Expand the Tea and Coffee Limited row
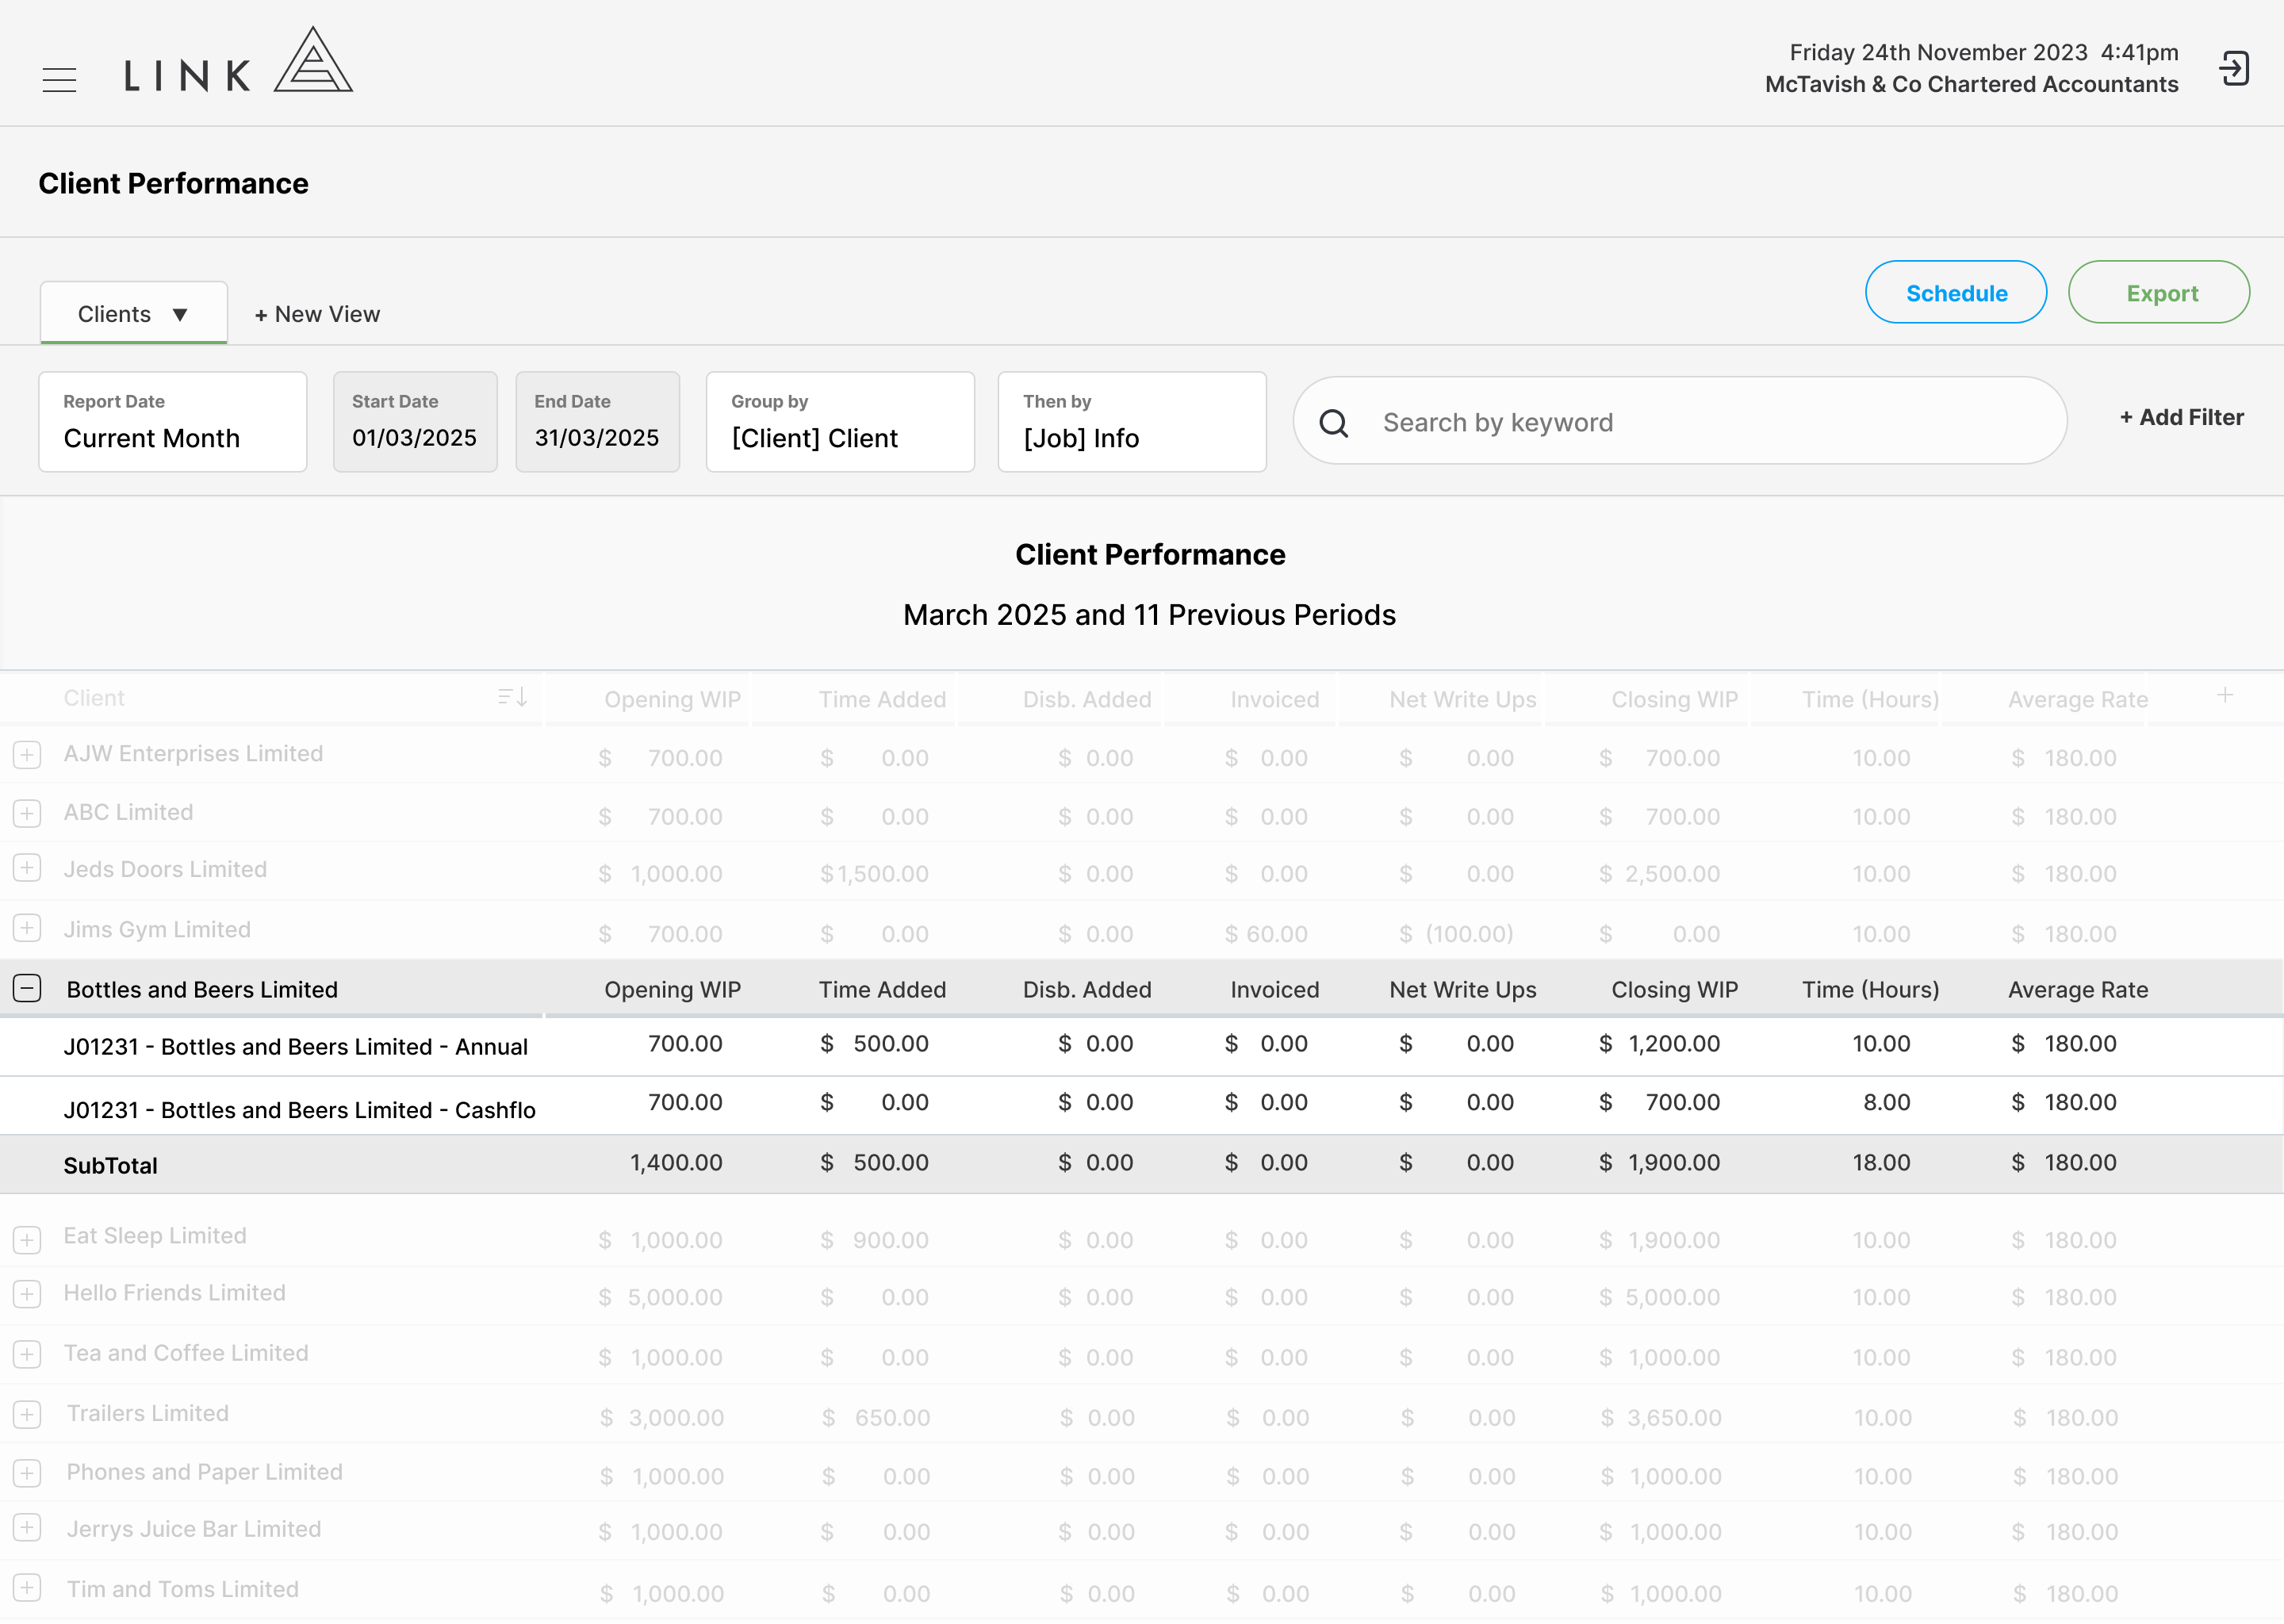 point(27,1354)
